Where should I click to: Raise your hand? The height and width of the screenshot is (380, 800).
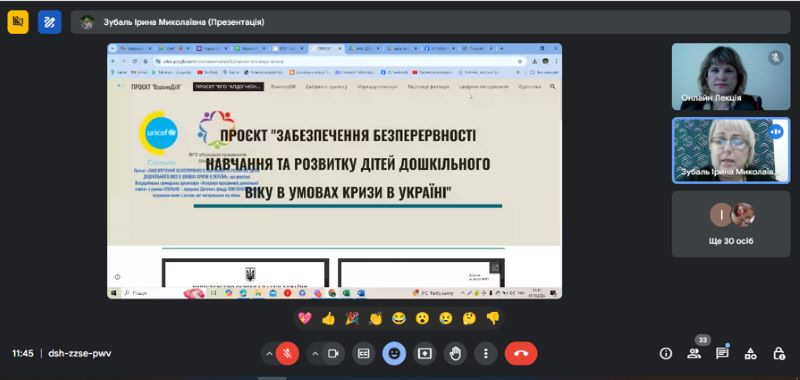[455, 353]
